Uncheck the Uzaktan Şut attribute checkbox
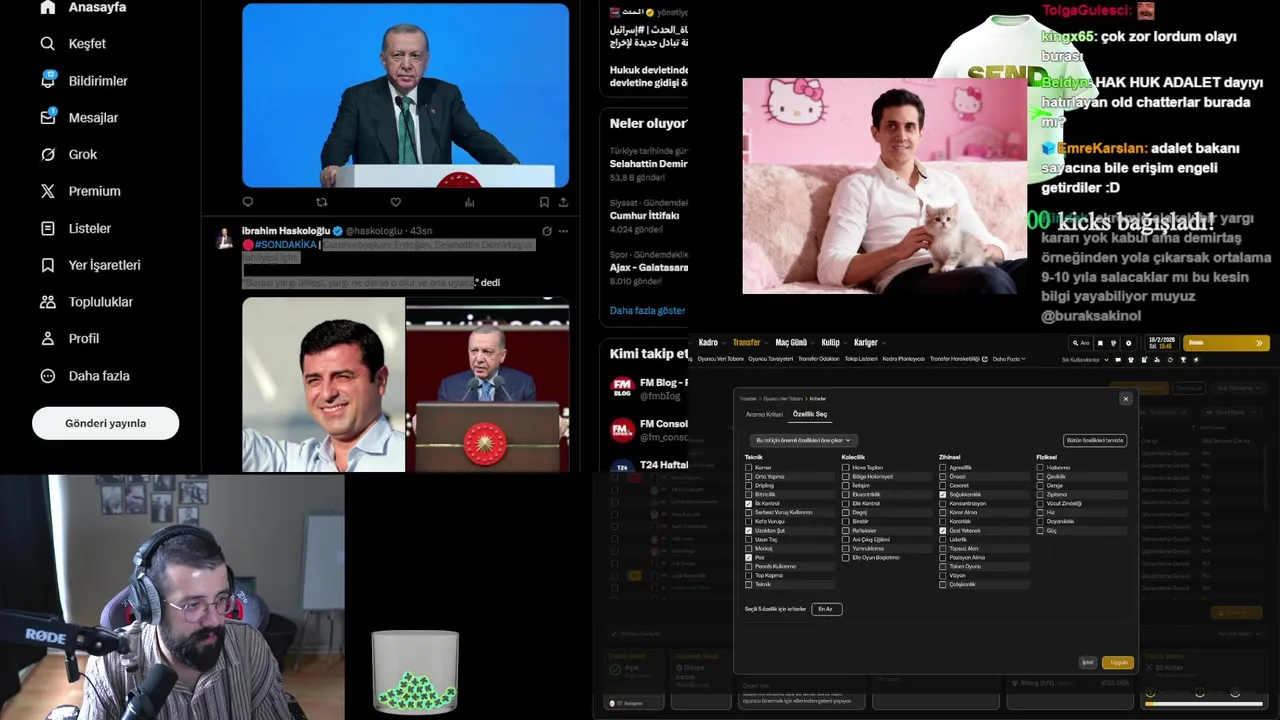Screen dimensions: 1280x720 pos(748,530)
